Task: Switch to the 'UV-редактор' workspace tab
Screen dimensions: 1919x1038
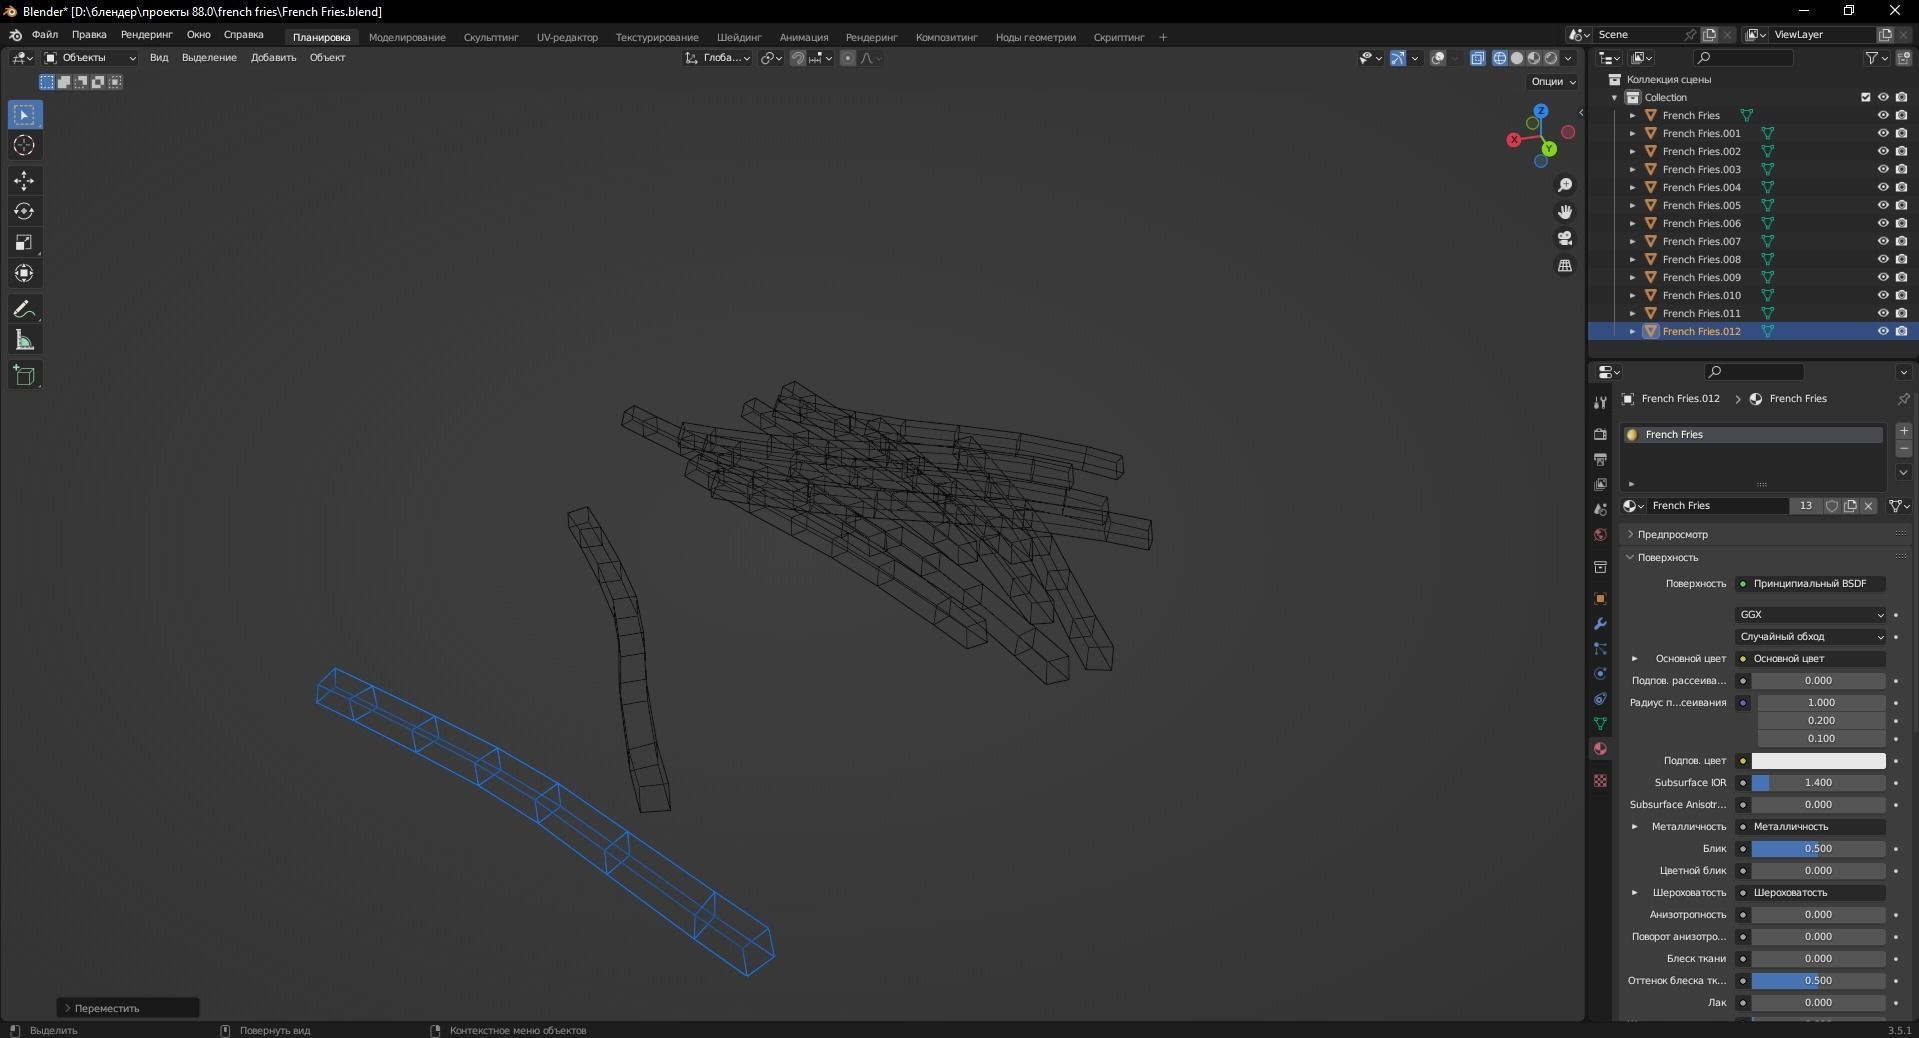Action: tap(567, 38)
